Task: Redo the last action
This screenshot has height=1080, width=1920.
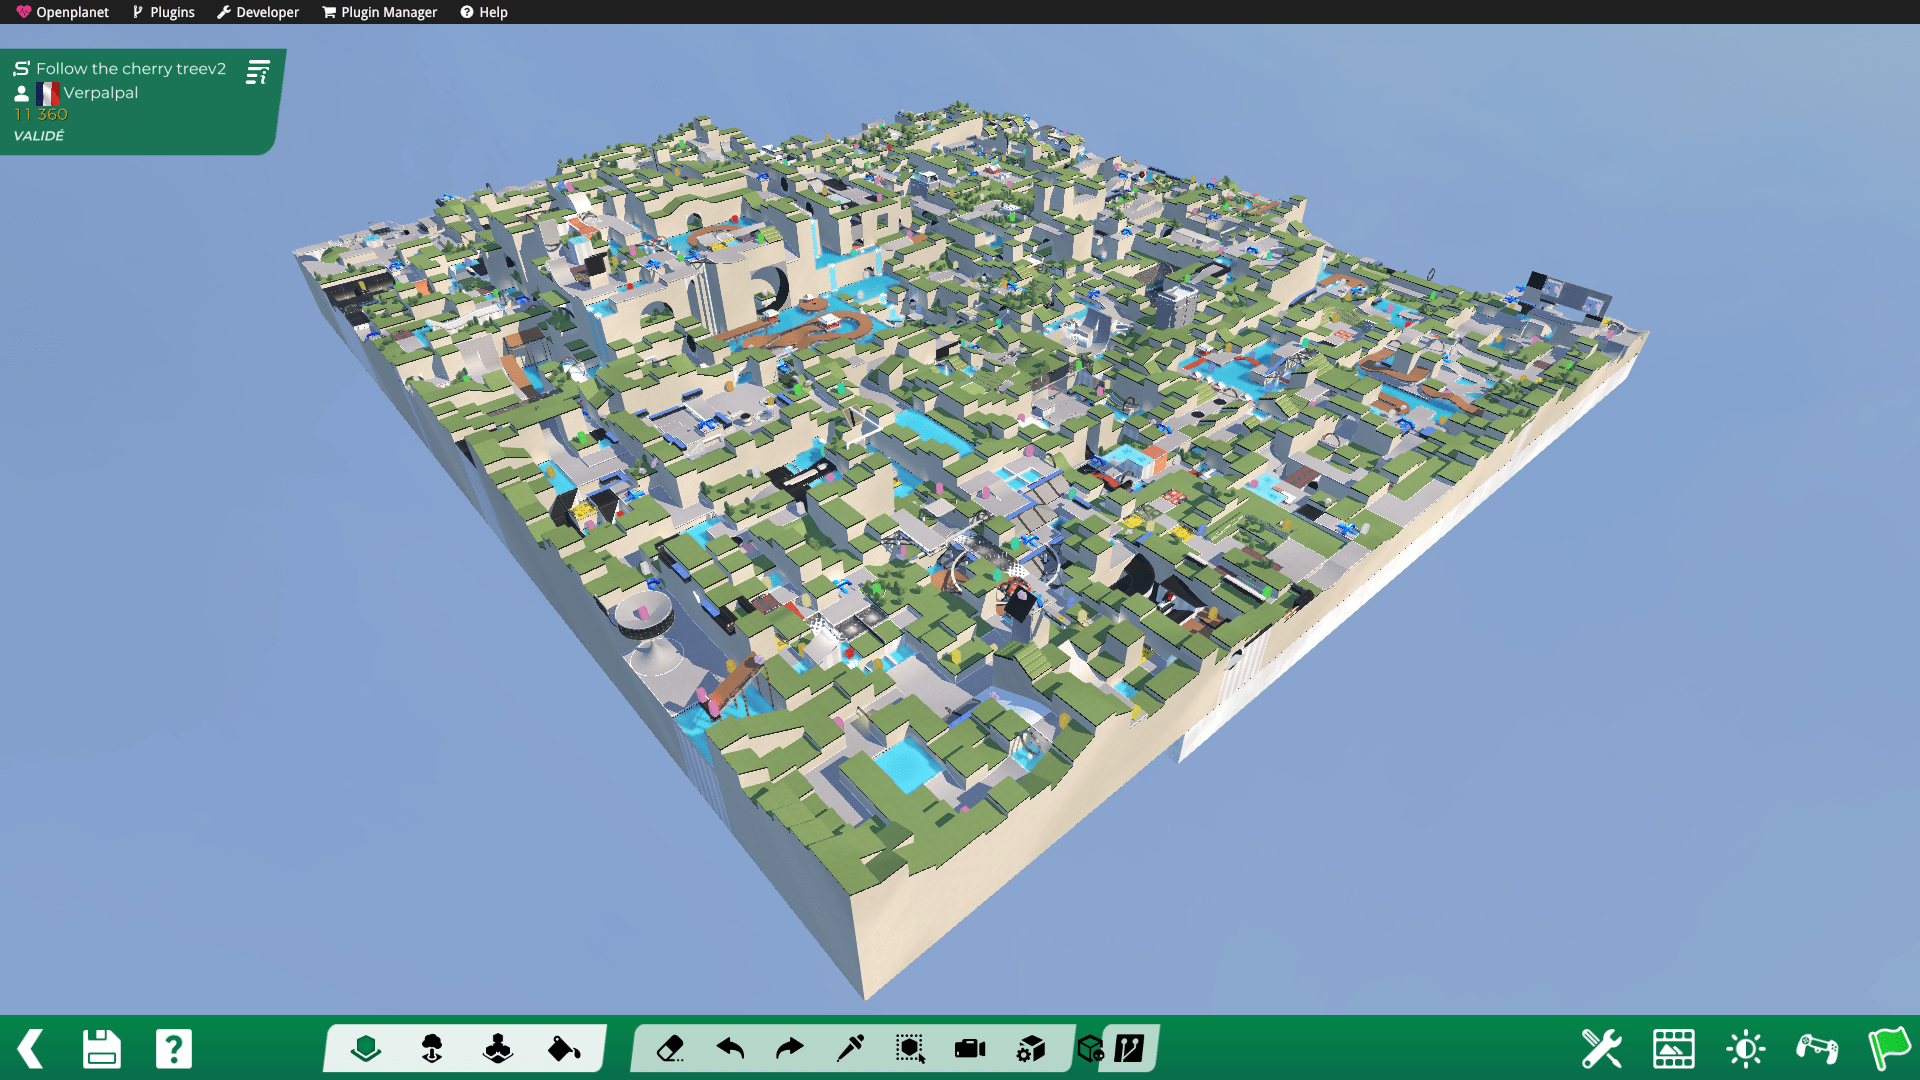Action: coord(790,1049)
